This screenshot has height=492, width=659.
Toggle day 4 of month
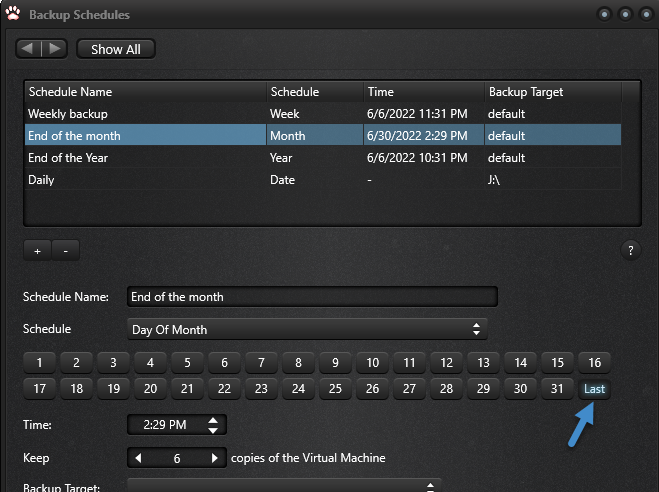pyautogui.click(x=150, y=363)
